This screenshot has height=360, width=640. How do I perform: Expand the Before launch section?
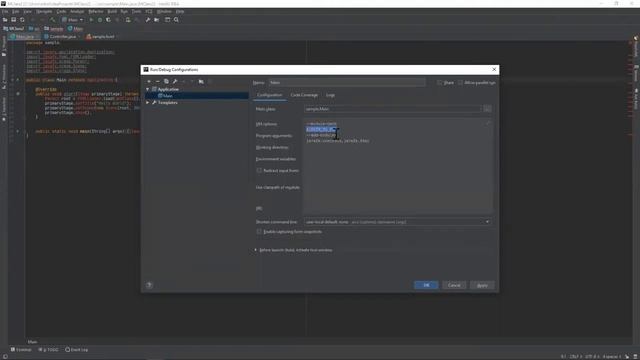coord(256,250)
